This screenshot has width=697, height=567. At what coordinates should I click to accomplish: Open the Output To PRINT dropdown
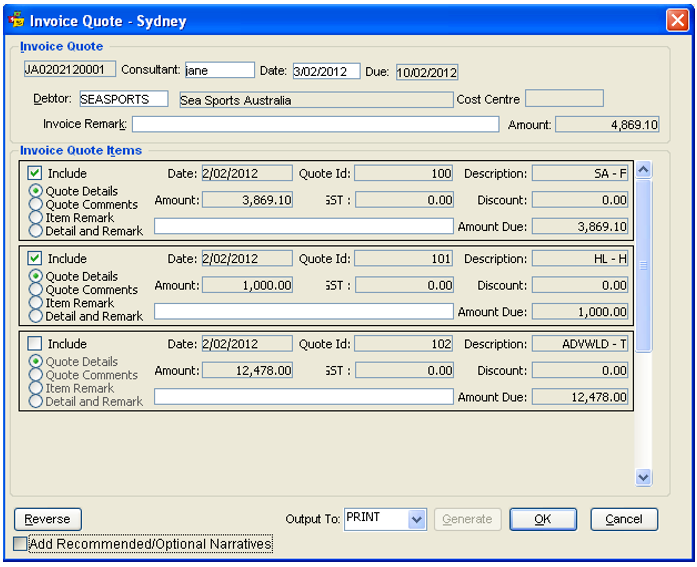pos(417,519)
